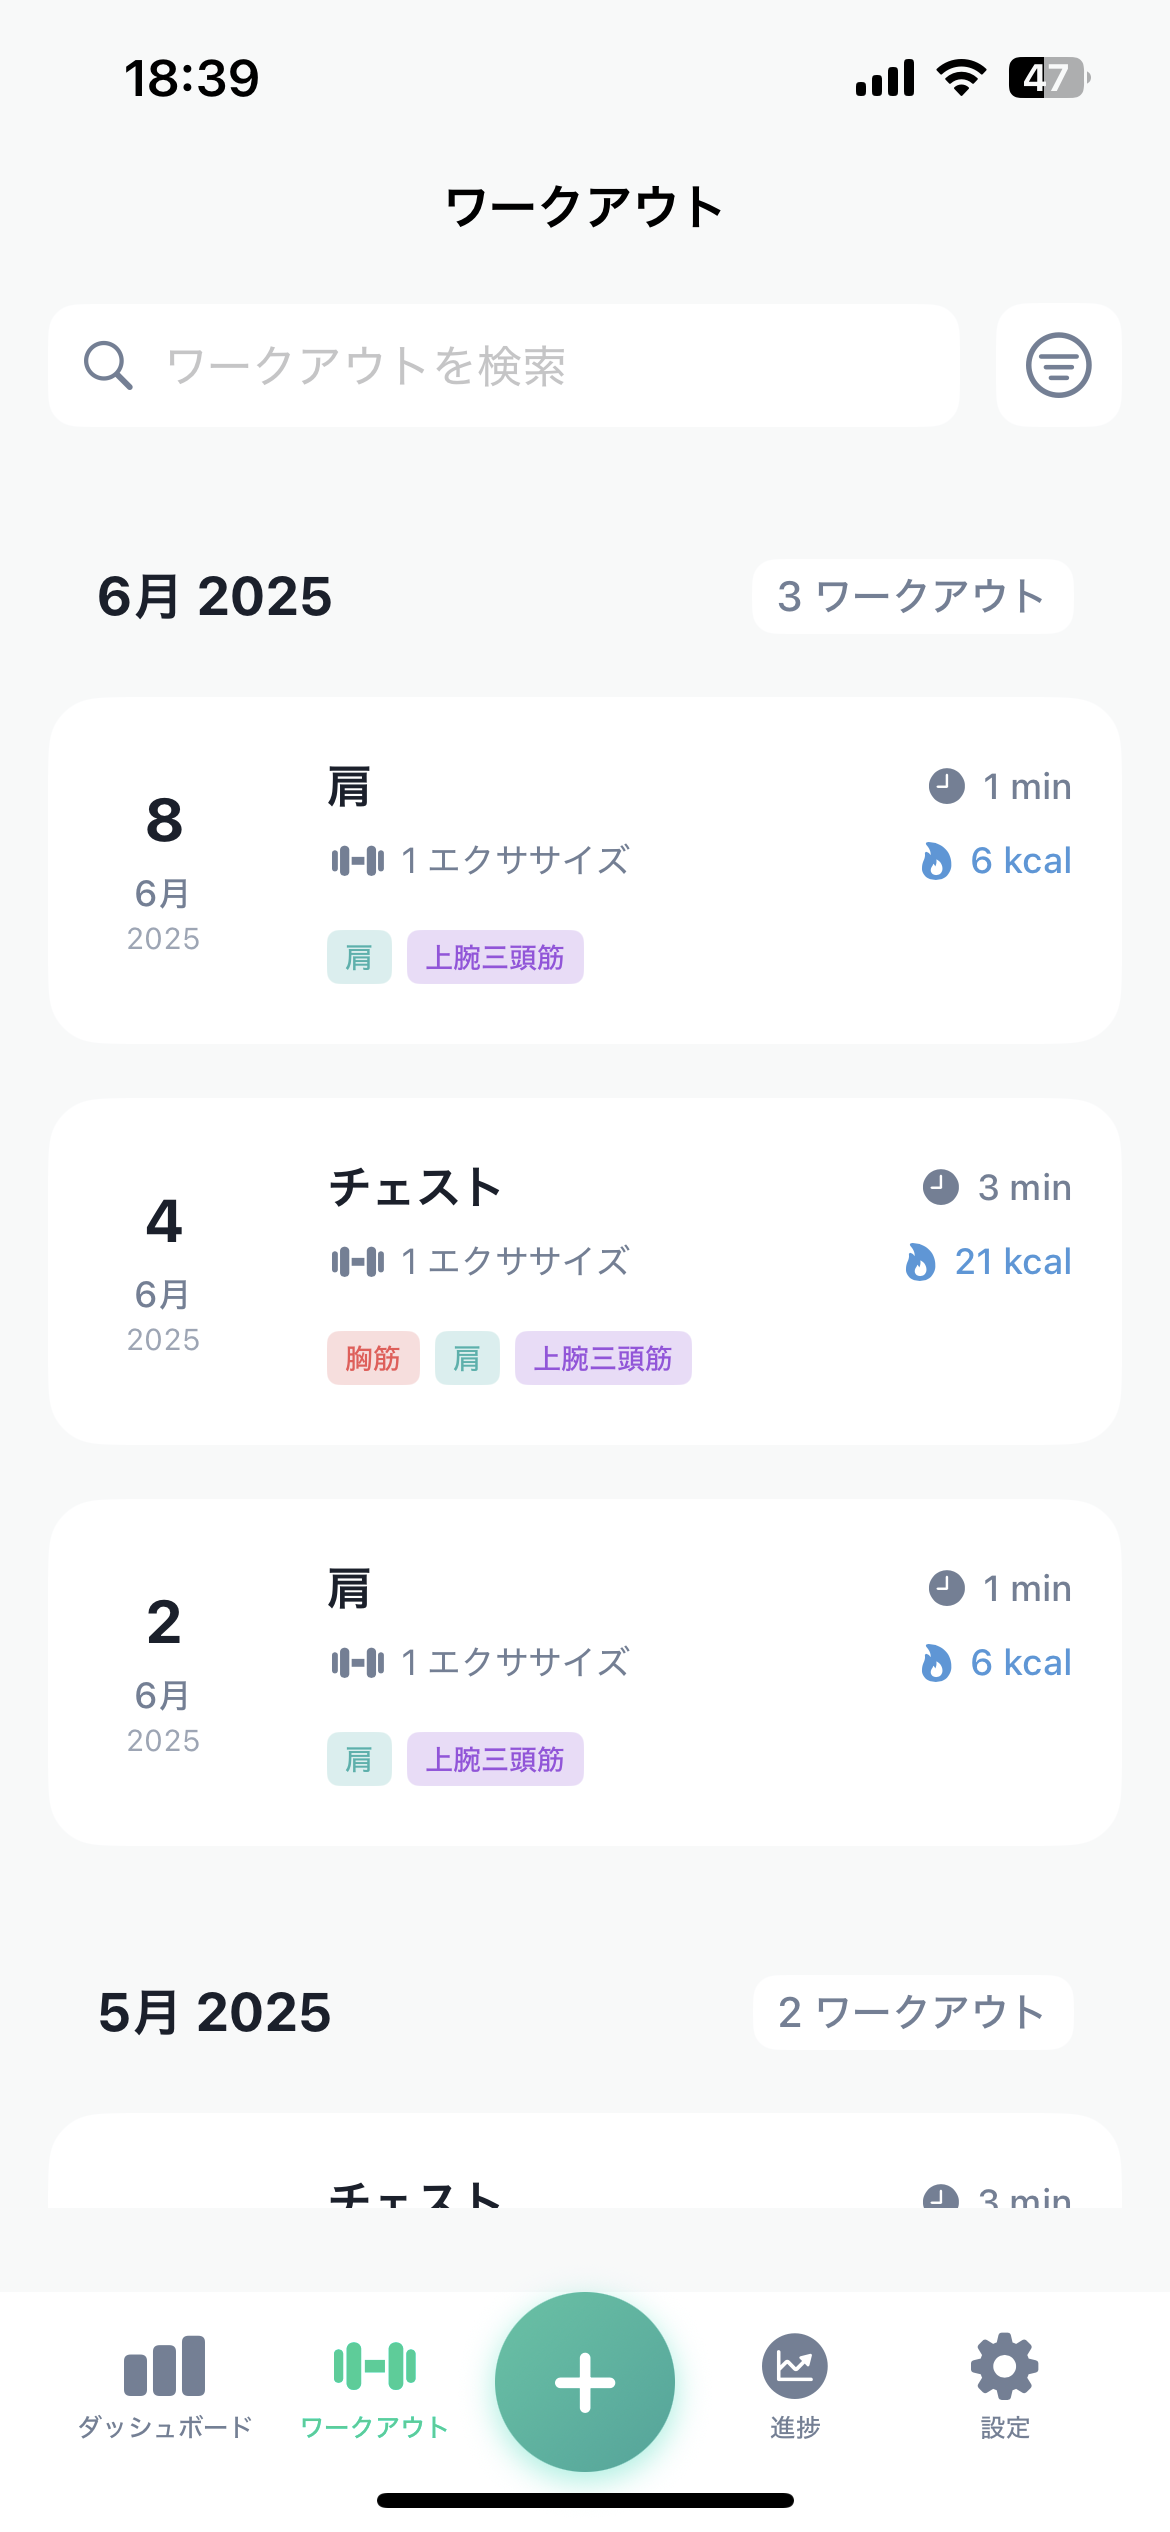1170x2532 pixels.
Task: Click the magnifying glass search icon
Action: [x=108, y=365]
